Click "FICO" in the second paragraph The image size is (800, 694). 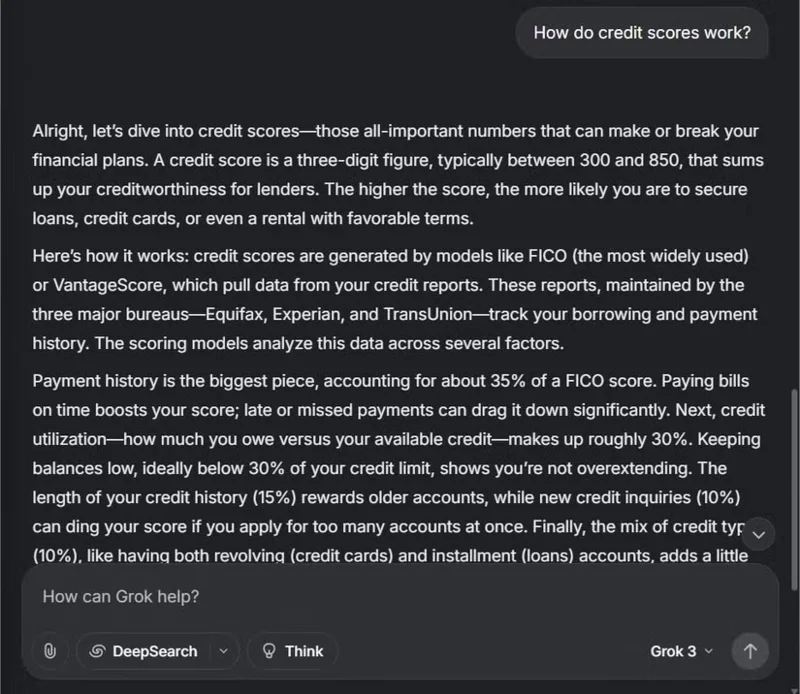(x=547, y=256)
